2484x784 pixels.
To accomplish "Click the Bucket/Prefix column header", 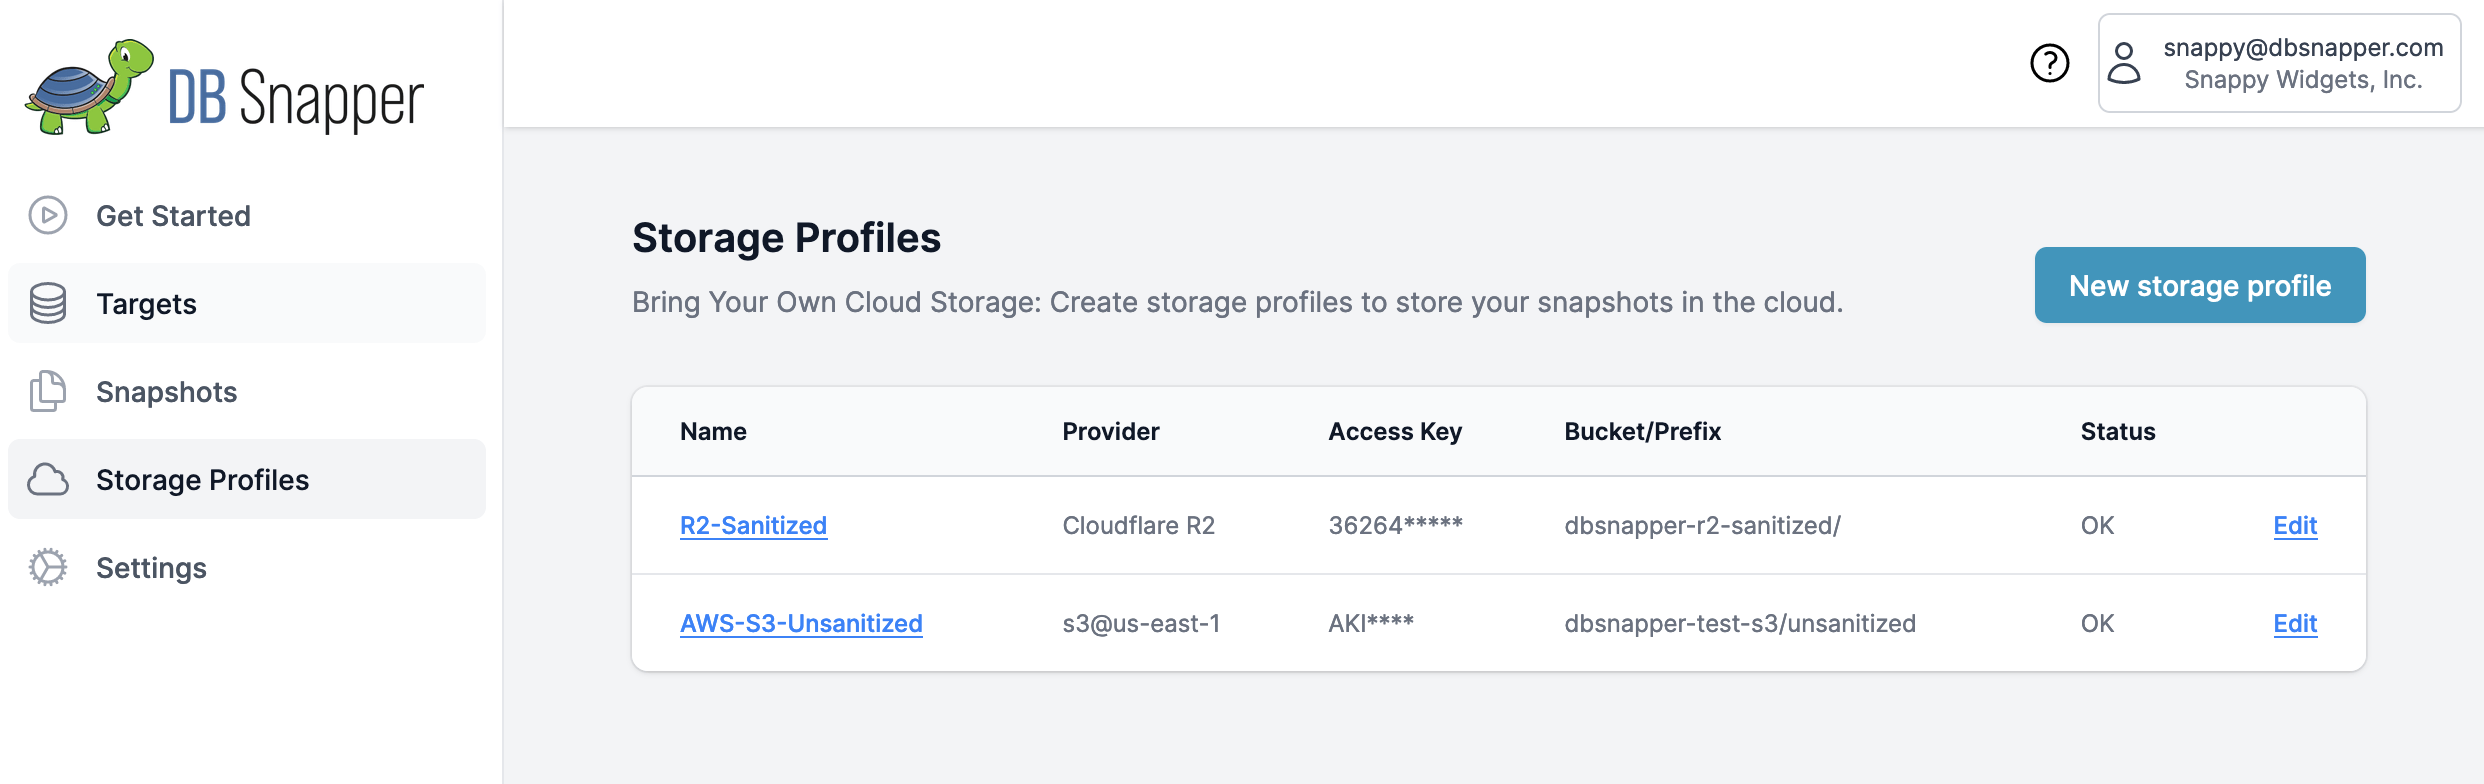I will 1643,431.
